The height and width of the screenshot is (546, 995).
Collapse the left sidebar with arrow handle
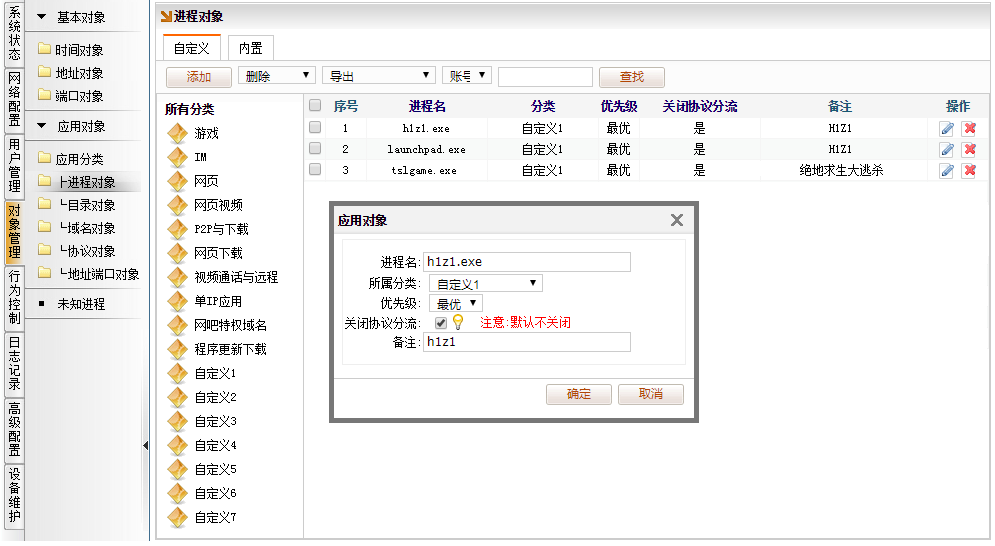click(145, 445)
